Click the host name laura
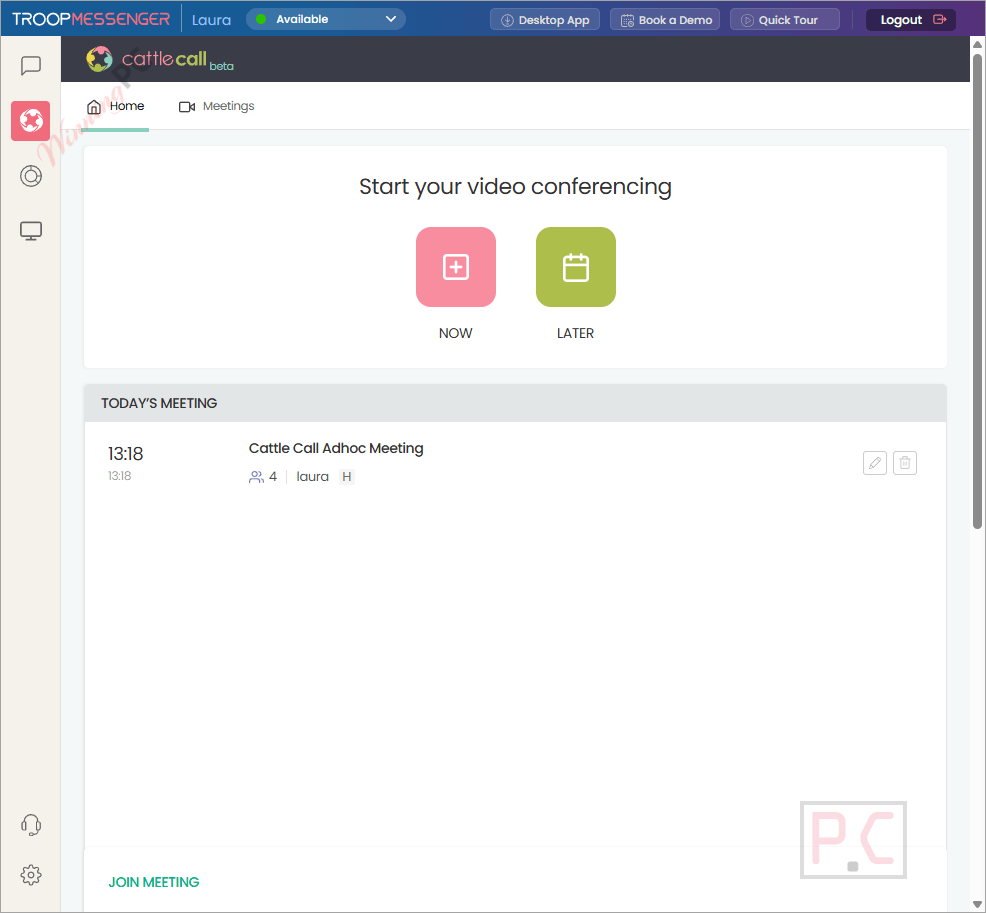The height and width of the screenshot is (913, 986). (313, 477)
